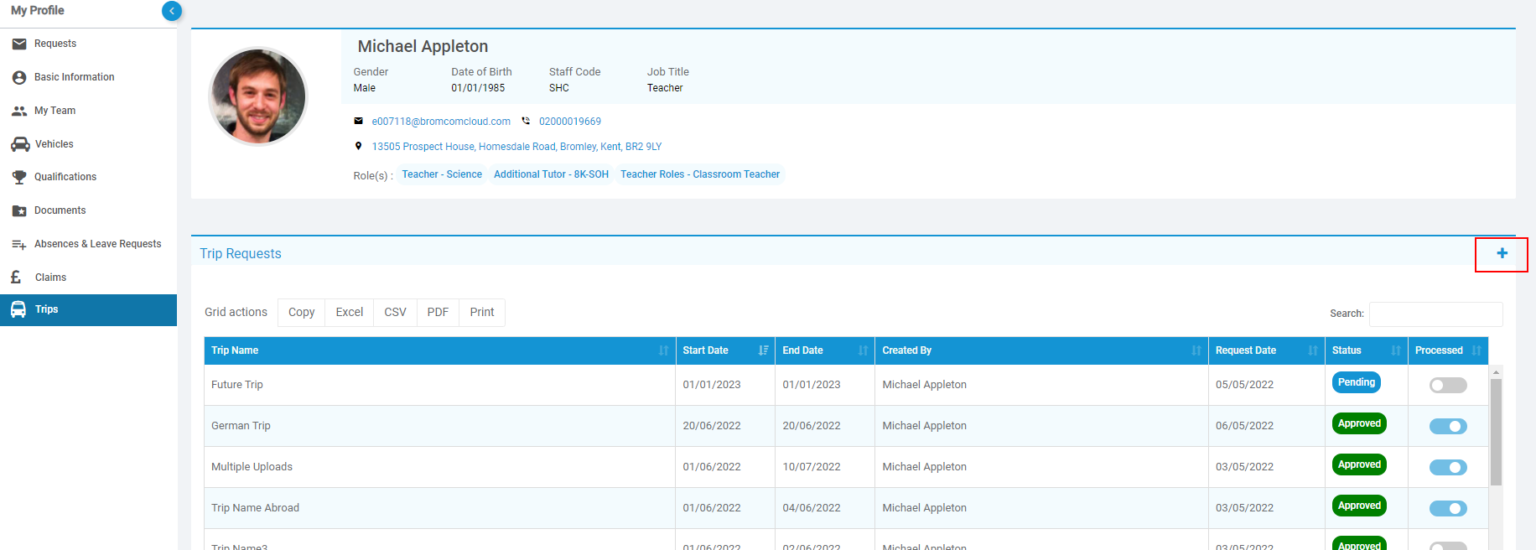Click the Documents folder icon
1536x550 pixels.
(19, 211)
